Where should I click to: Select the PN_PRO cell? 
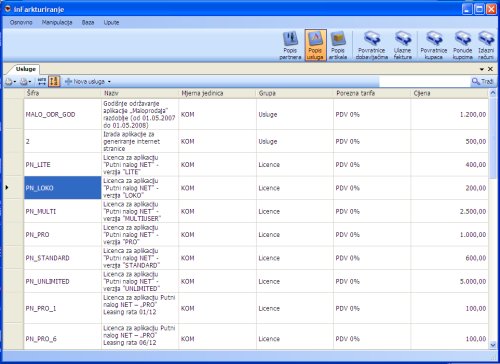click(62, 235)
